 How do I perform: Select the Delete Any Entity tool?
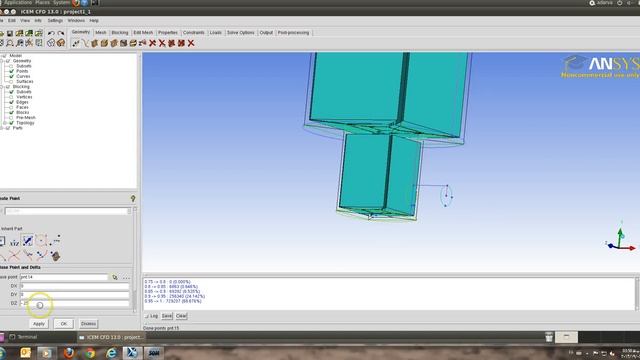[191, 43]
